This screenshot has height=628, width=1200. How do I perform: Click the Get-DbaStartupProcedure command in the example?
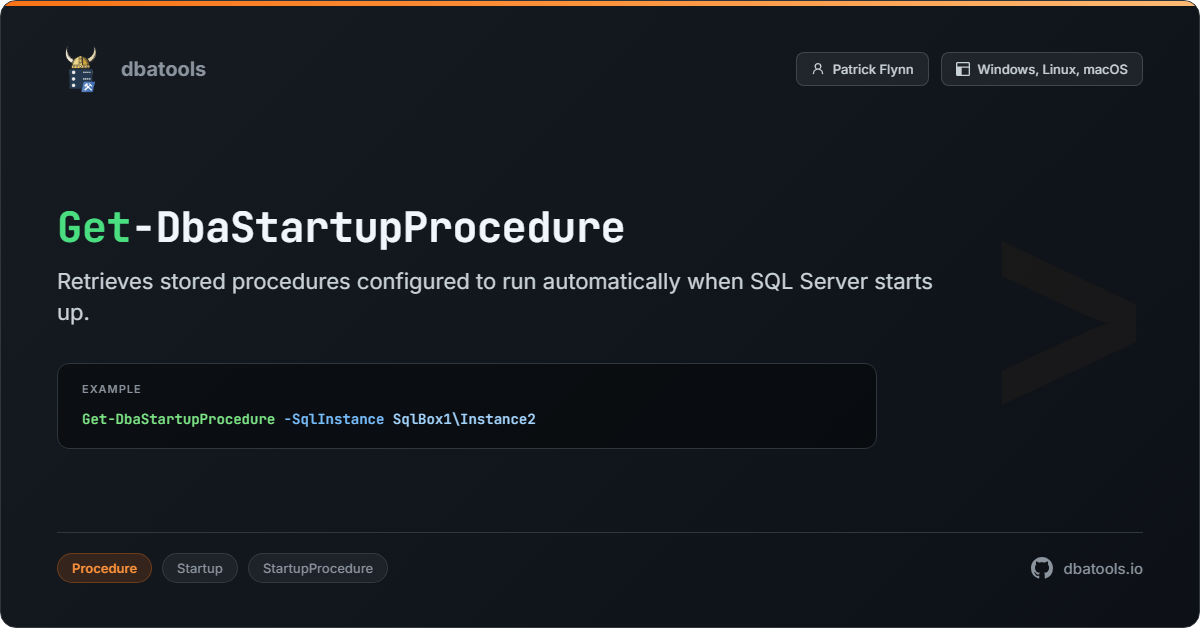click(x=178, y=419)
